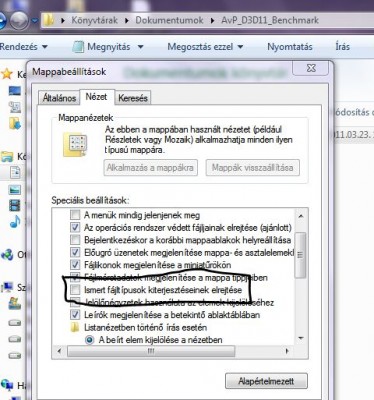The image size is (374, 400).
Task: Click the folder views icon in Mappanézetek
Action: 75,144
